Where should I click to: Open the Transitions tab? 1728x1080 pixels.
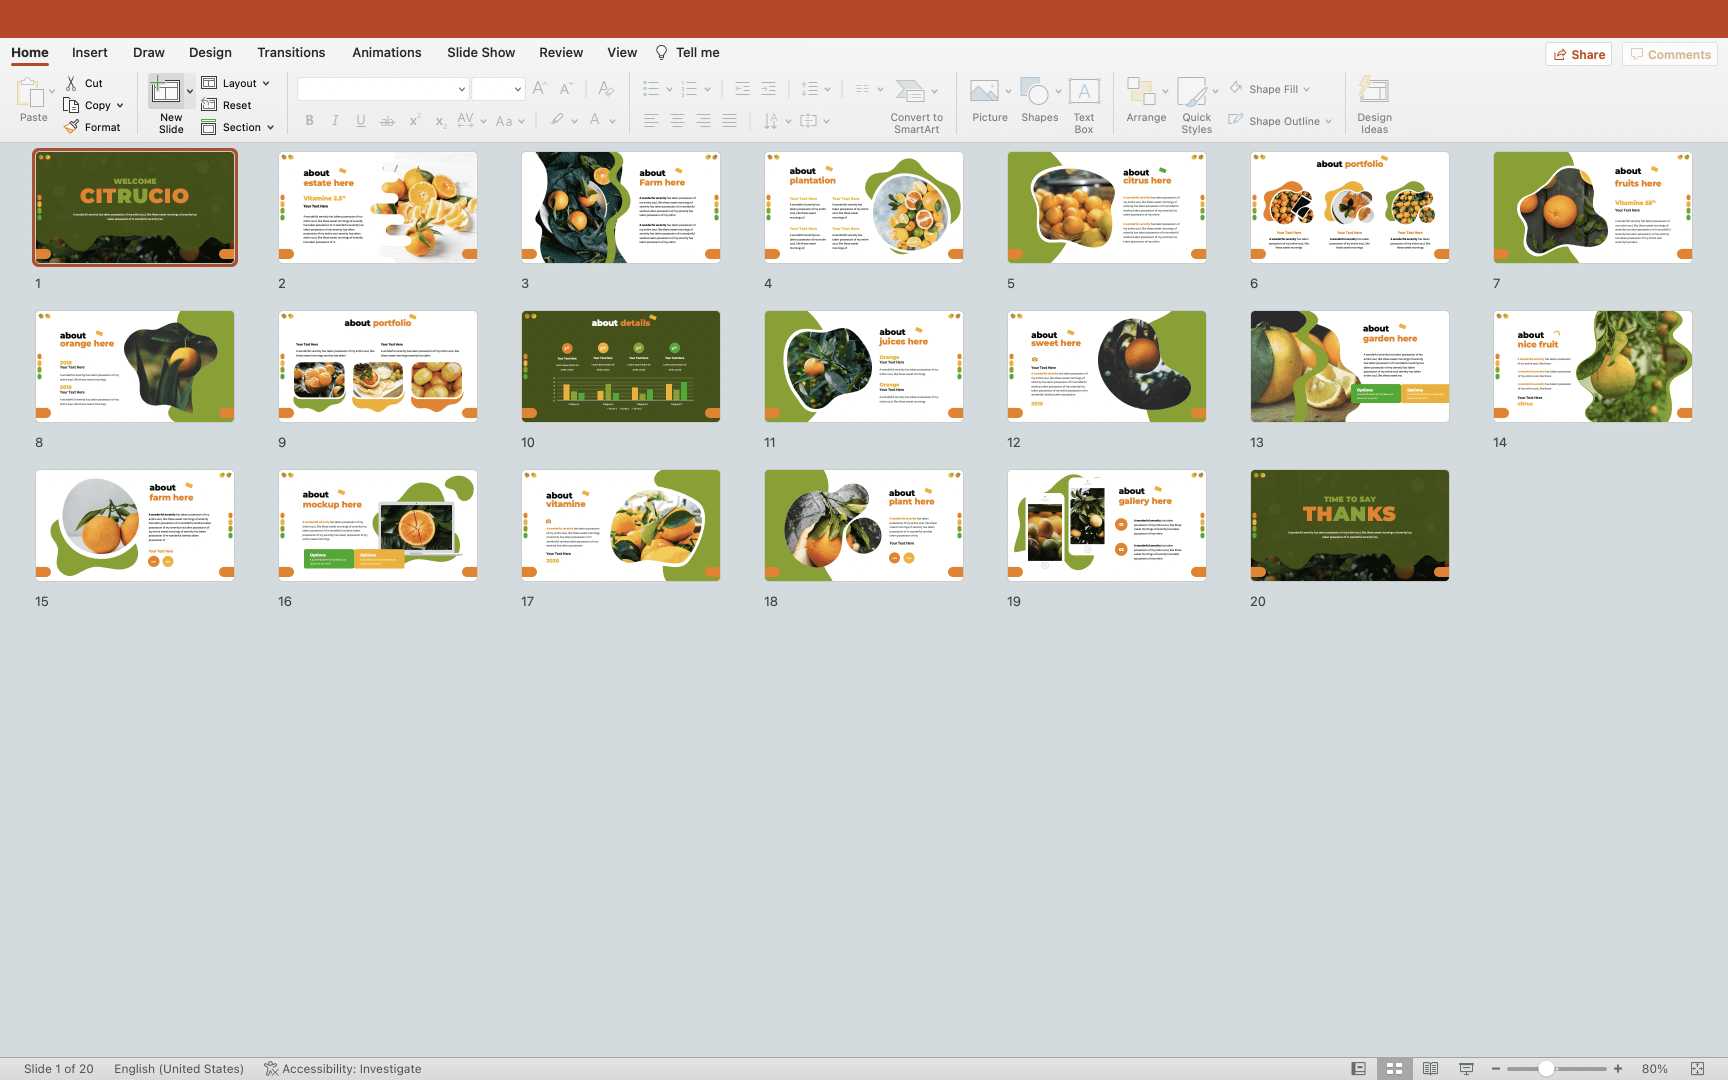point(291,53)
